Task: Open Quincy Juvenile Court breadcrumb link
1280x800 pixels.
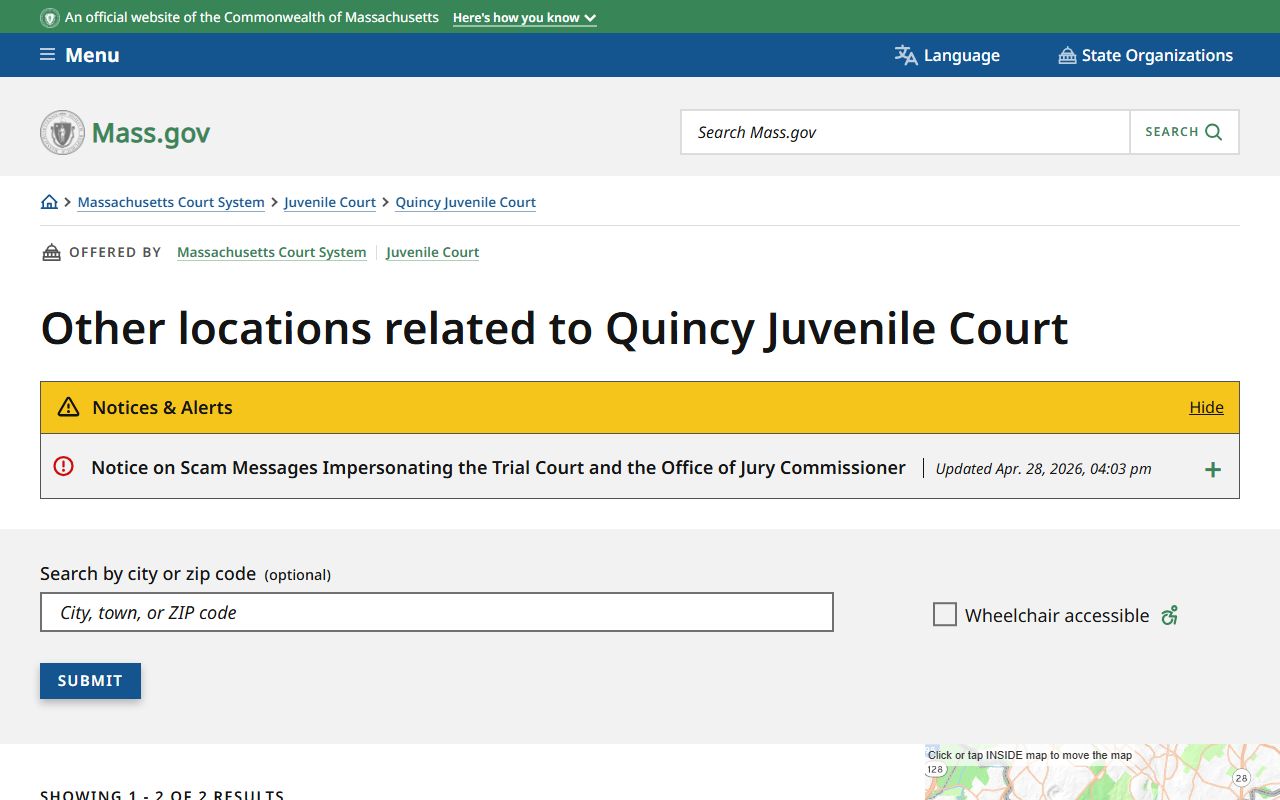Action: [466, 202]
